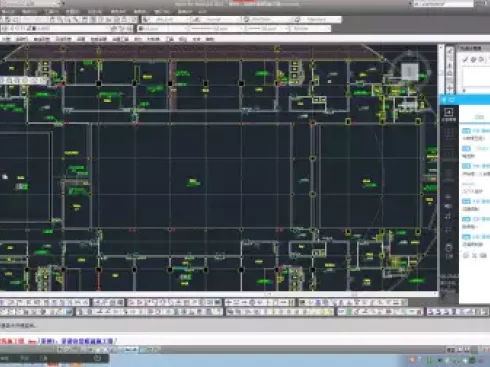Toggle the highlighted snap mode status bar button
490x367 pixels.
pos(131,350)
